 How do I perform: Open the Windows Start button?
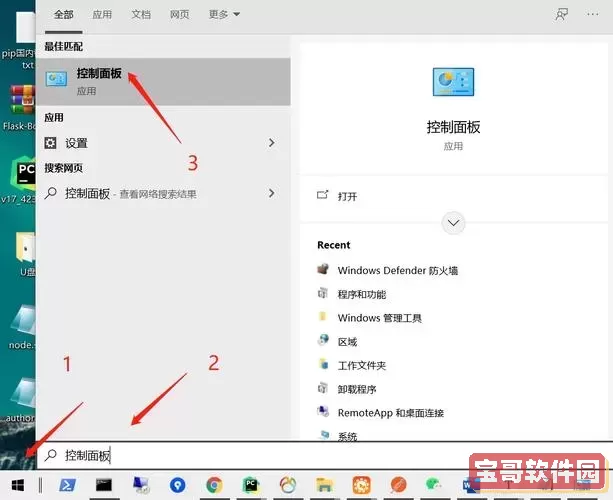click(18, 485)
